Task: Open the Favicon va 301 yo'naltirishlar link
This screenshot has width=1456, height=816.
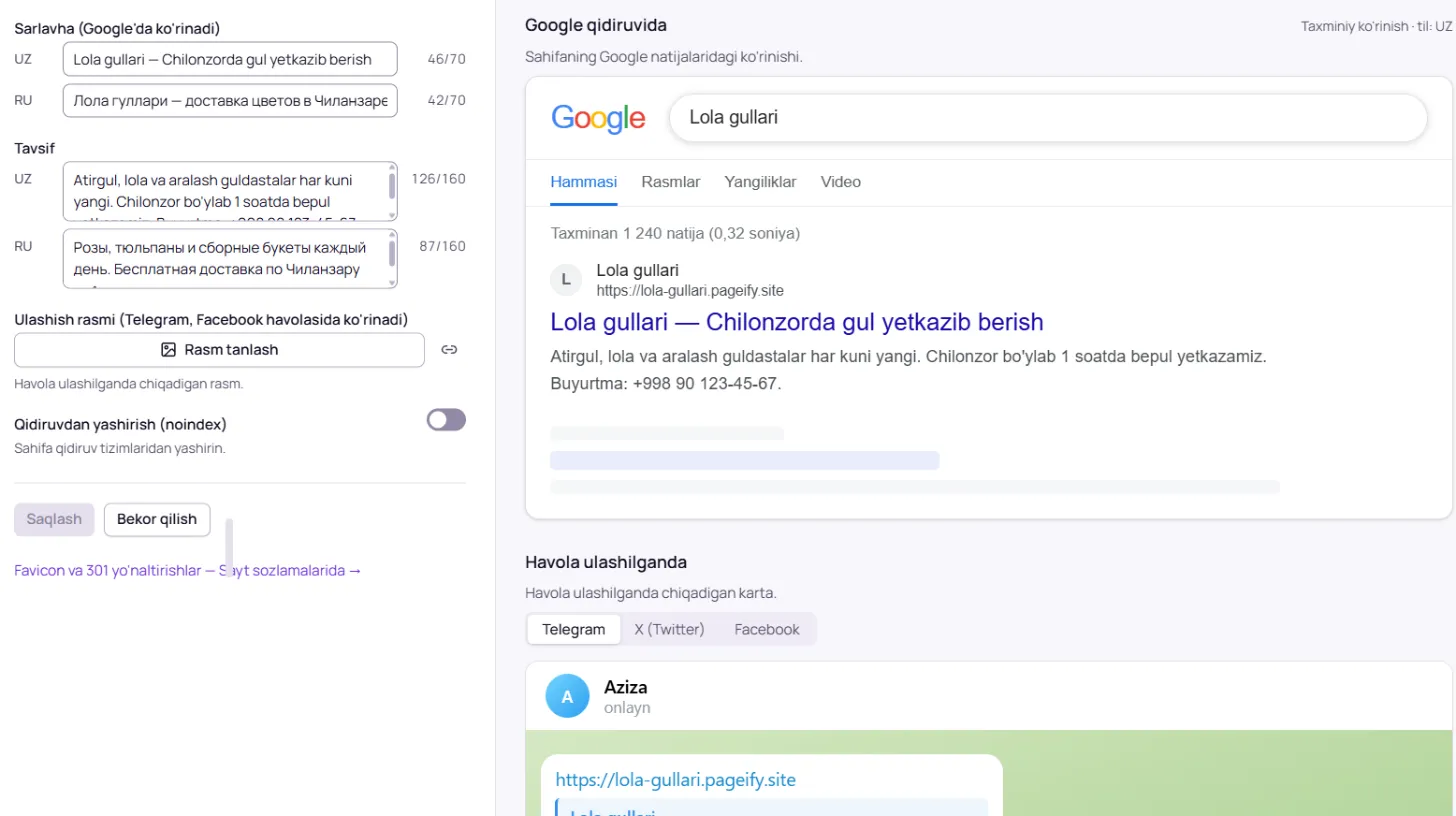Action: (188, 571)
